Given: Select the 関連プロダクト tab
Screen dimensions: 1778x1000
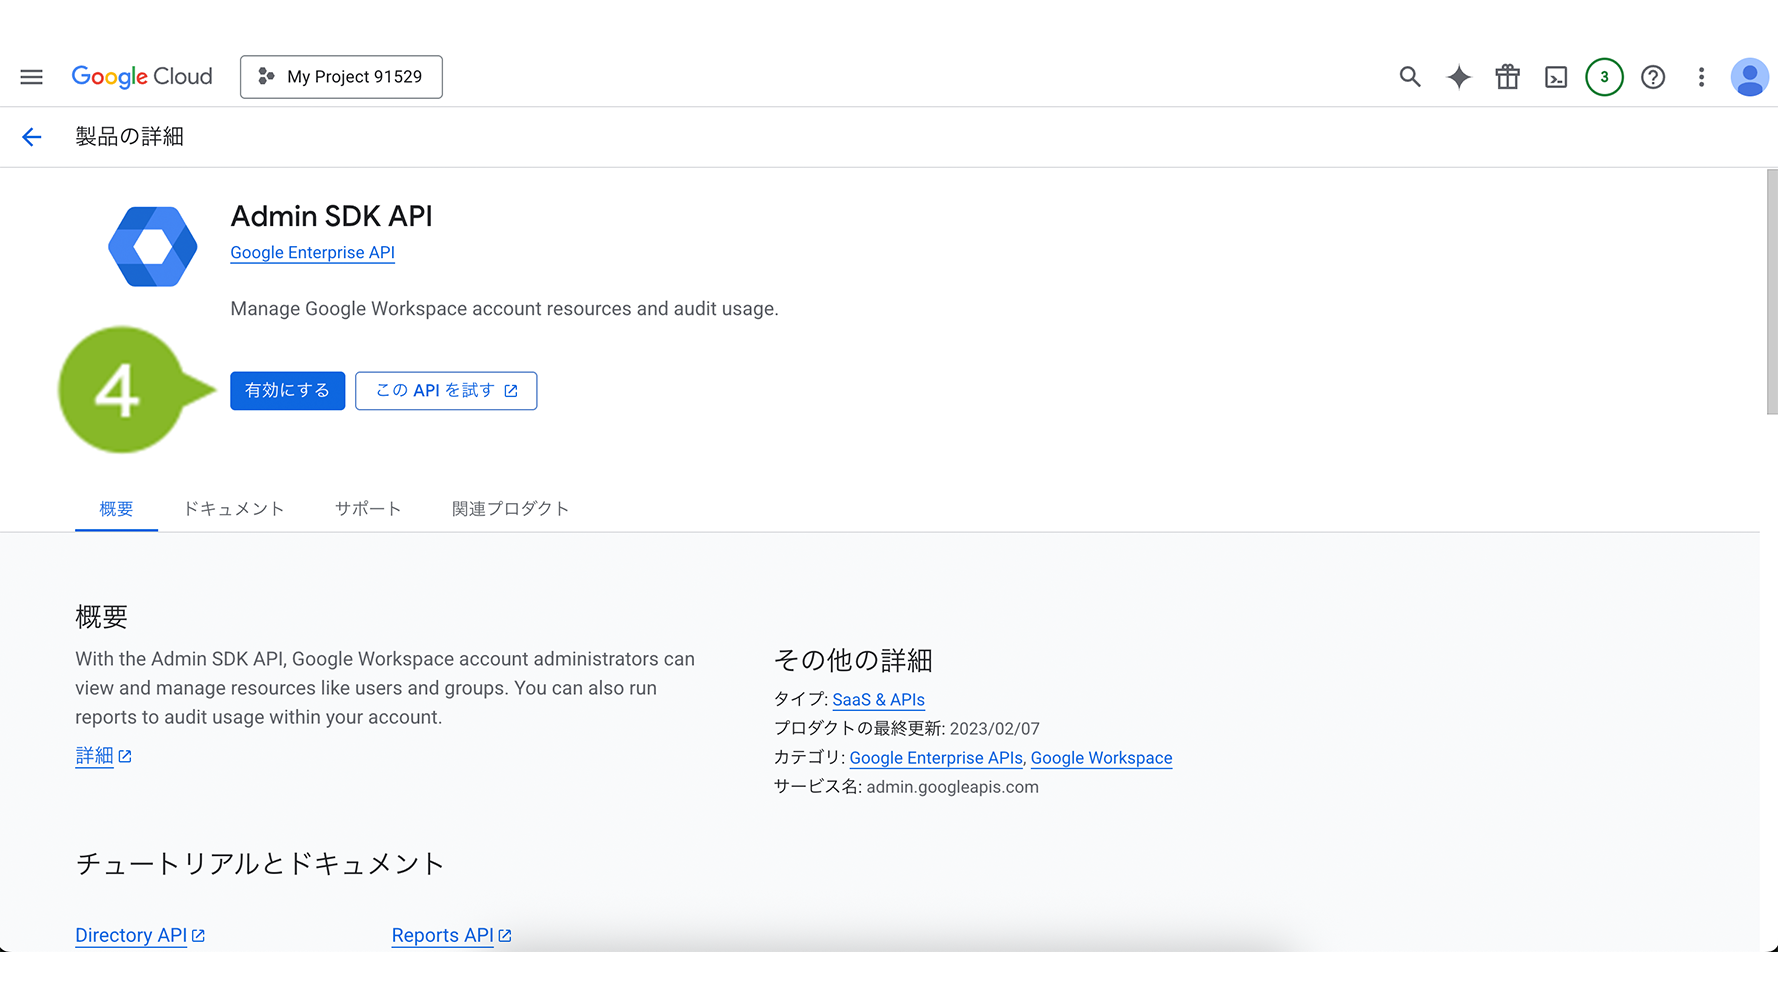Looking at the screenshot, I should tap(510, 509).
